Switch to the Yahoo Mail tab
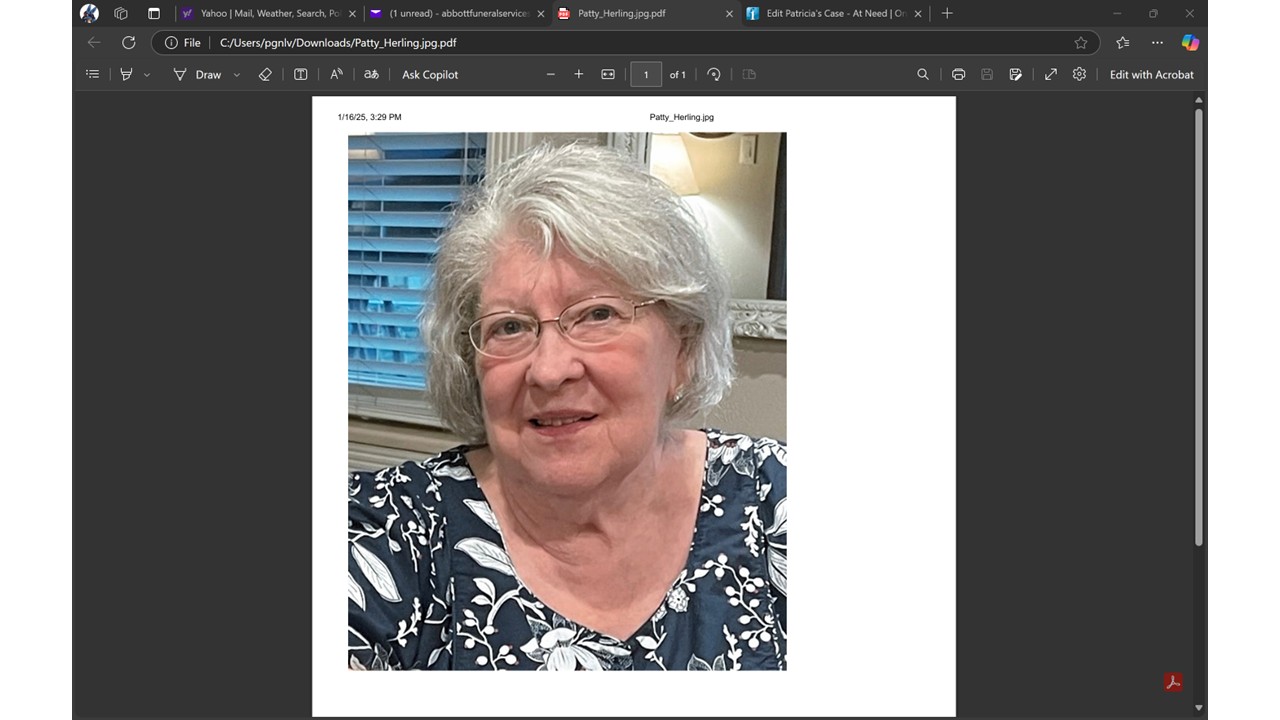The image size is (1280, 720). click(x=264, y=13)
